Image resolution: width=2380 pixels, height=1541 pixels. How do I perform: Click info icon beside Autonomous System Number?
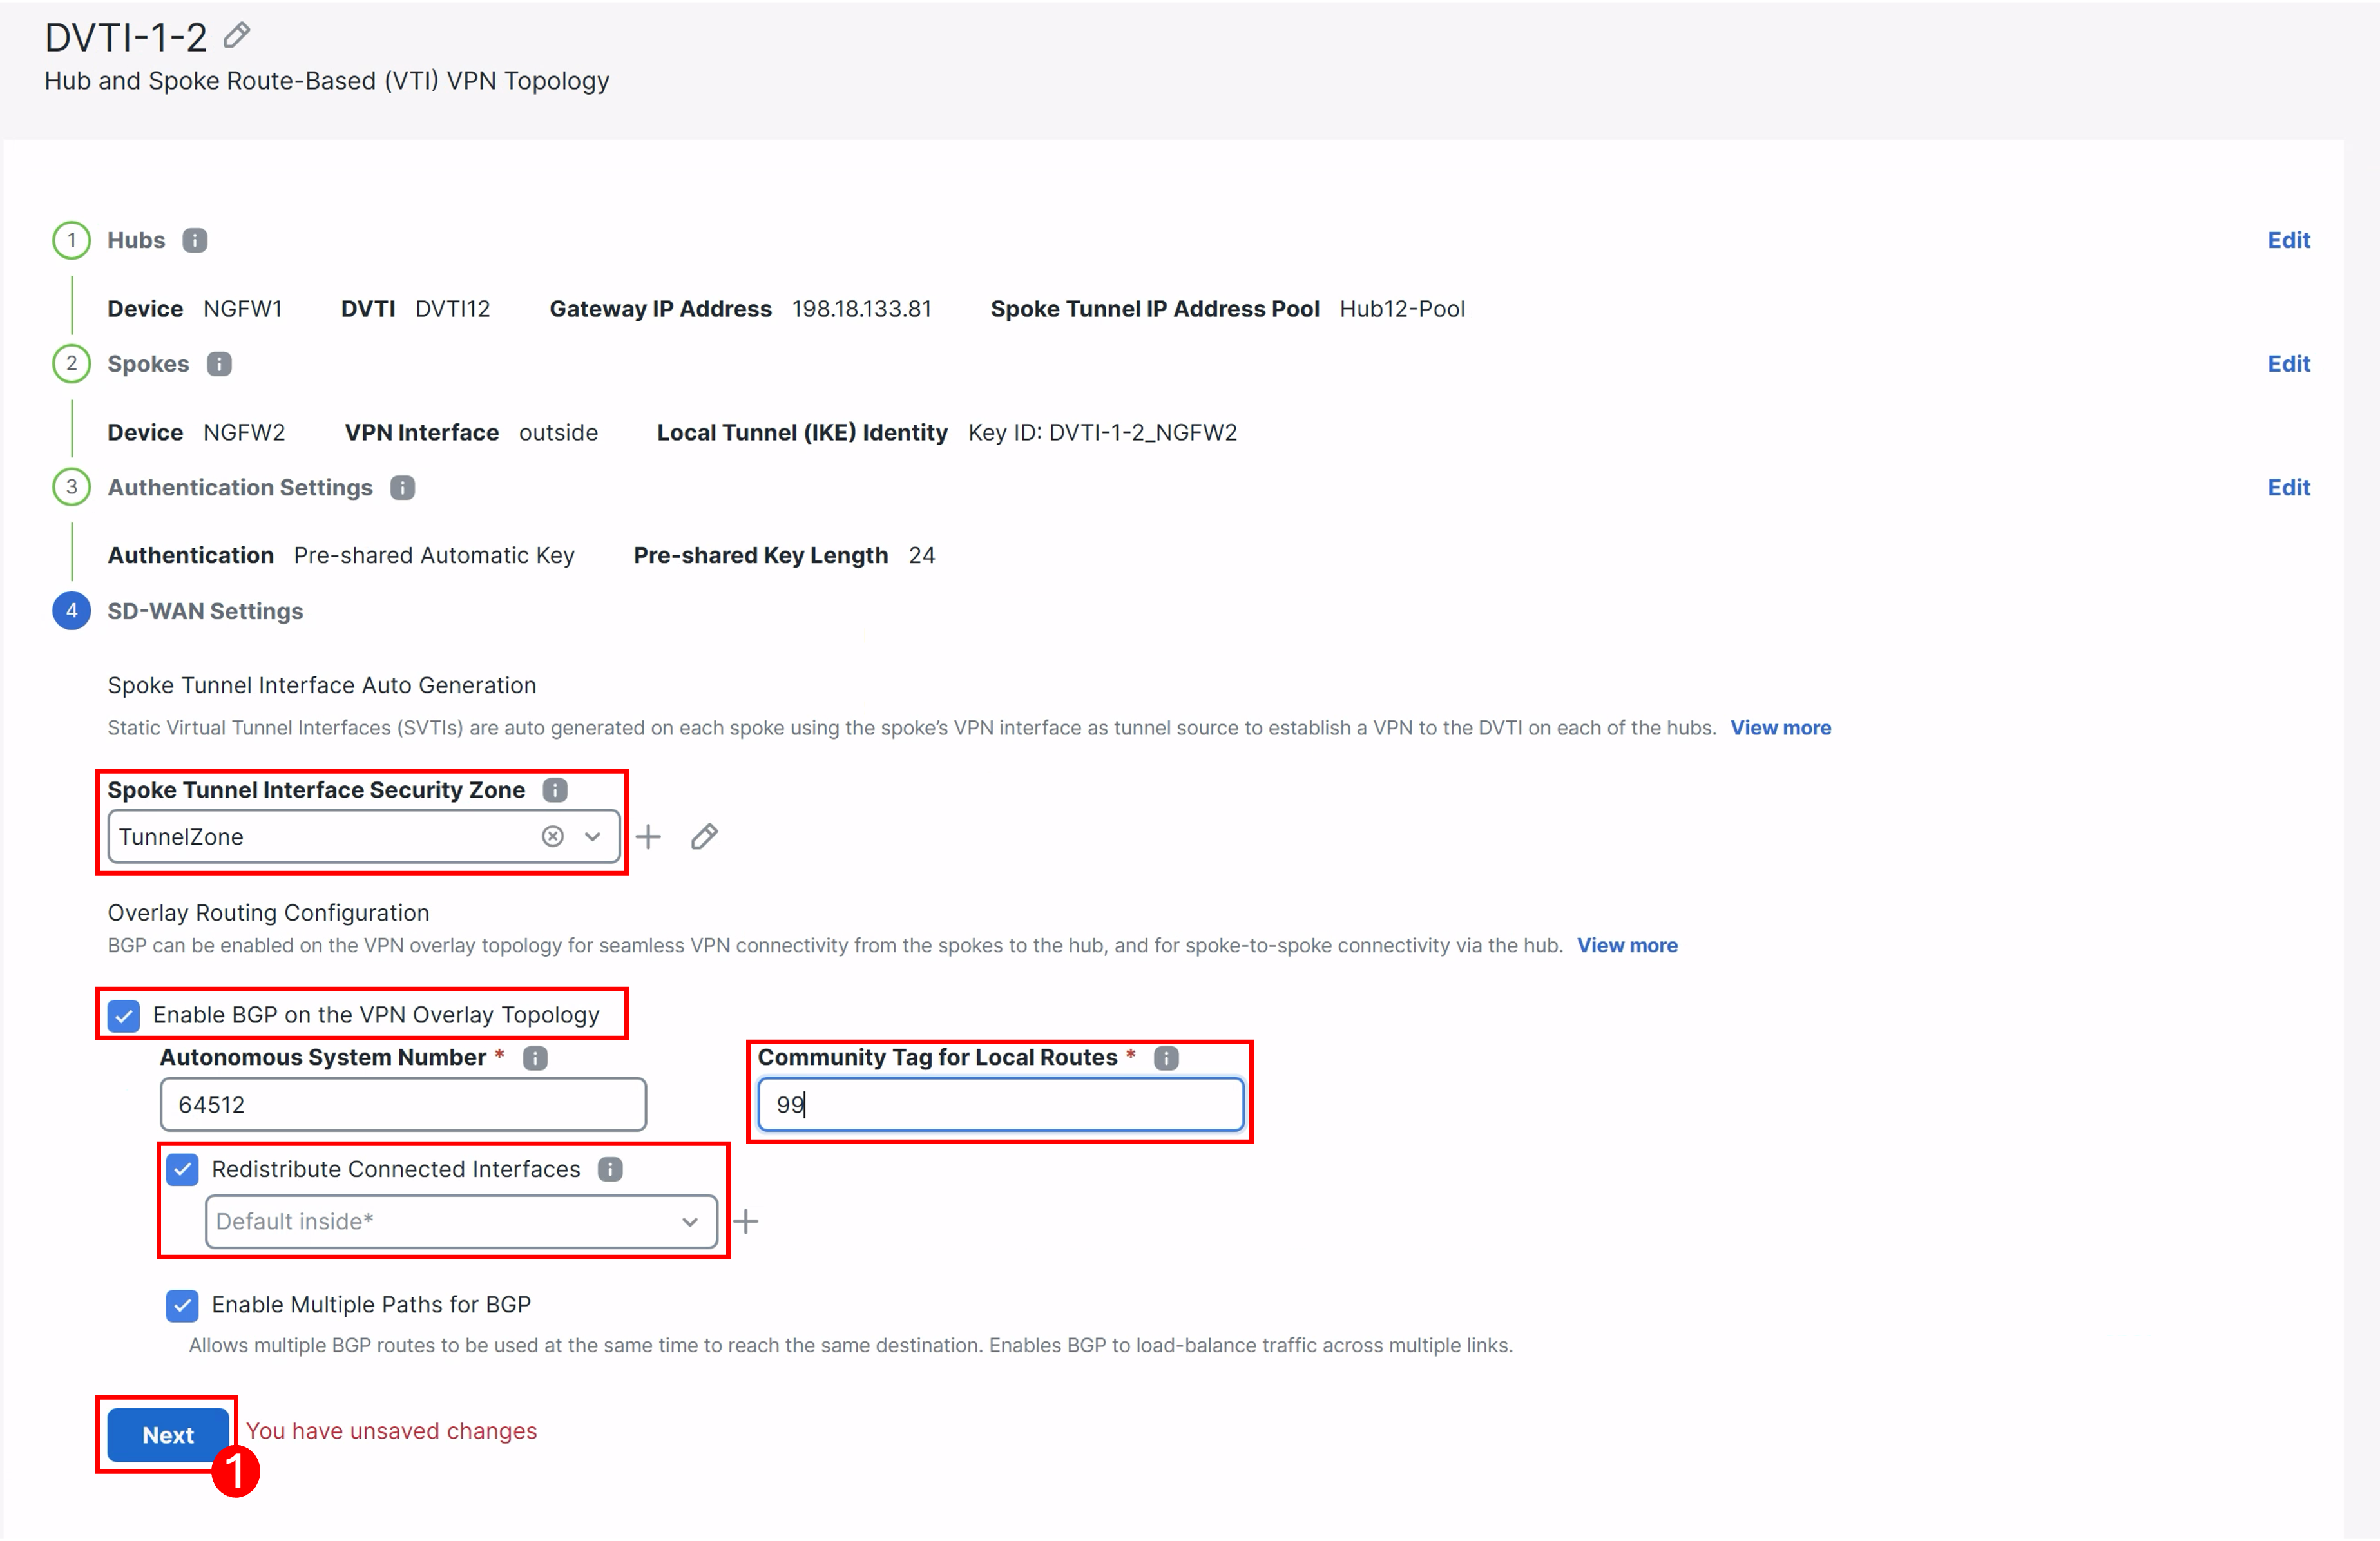(x=535, y=1058)
